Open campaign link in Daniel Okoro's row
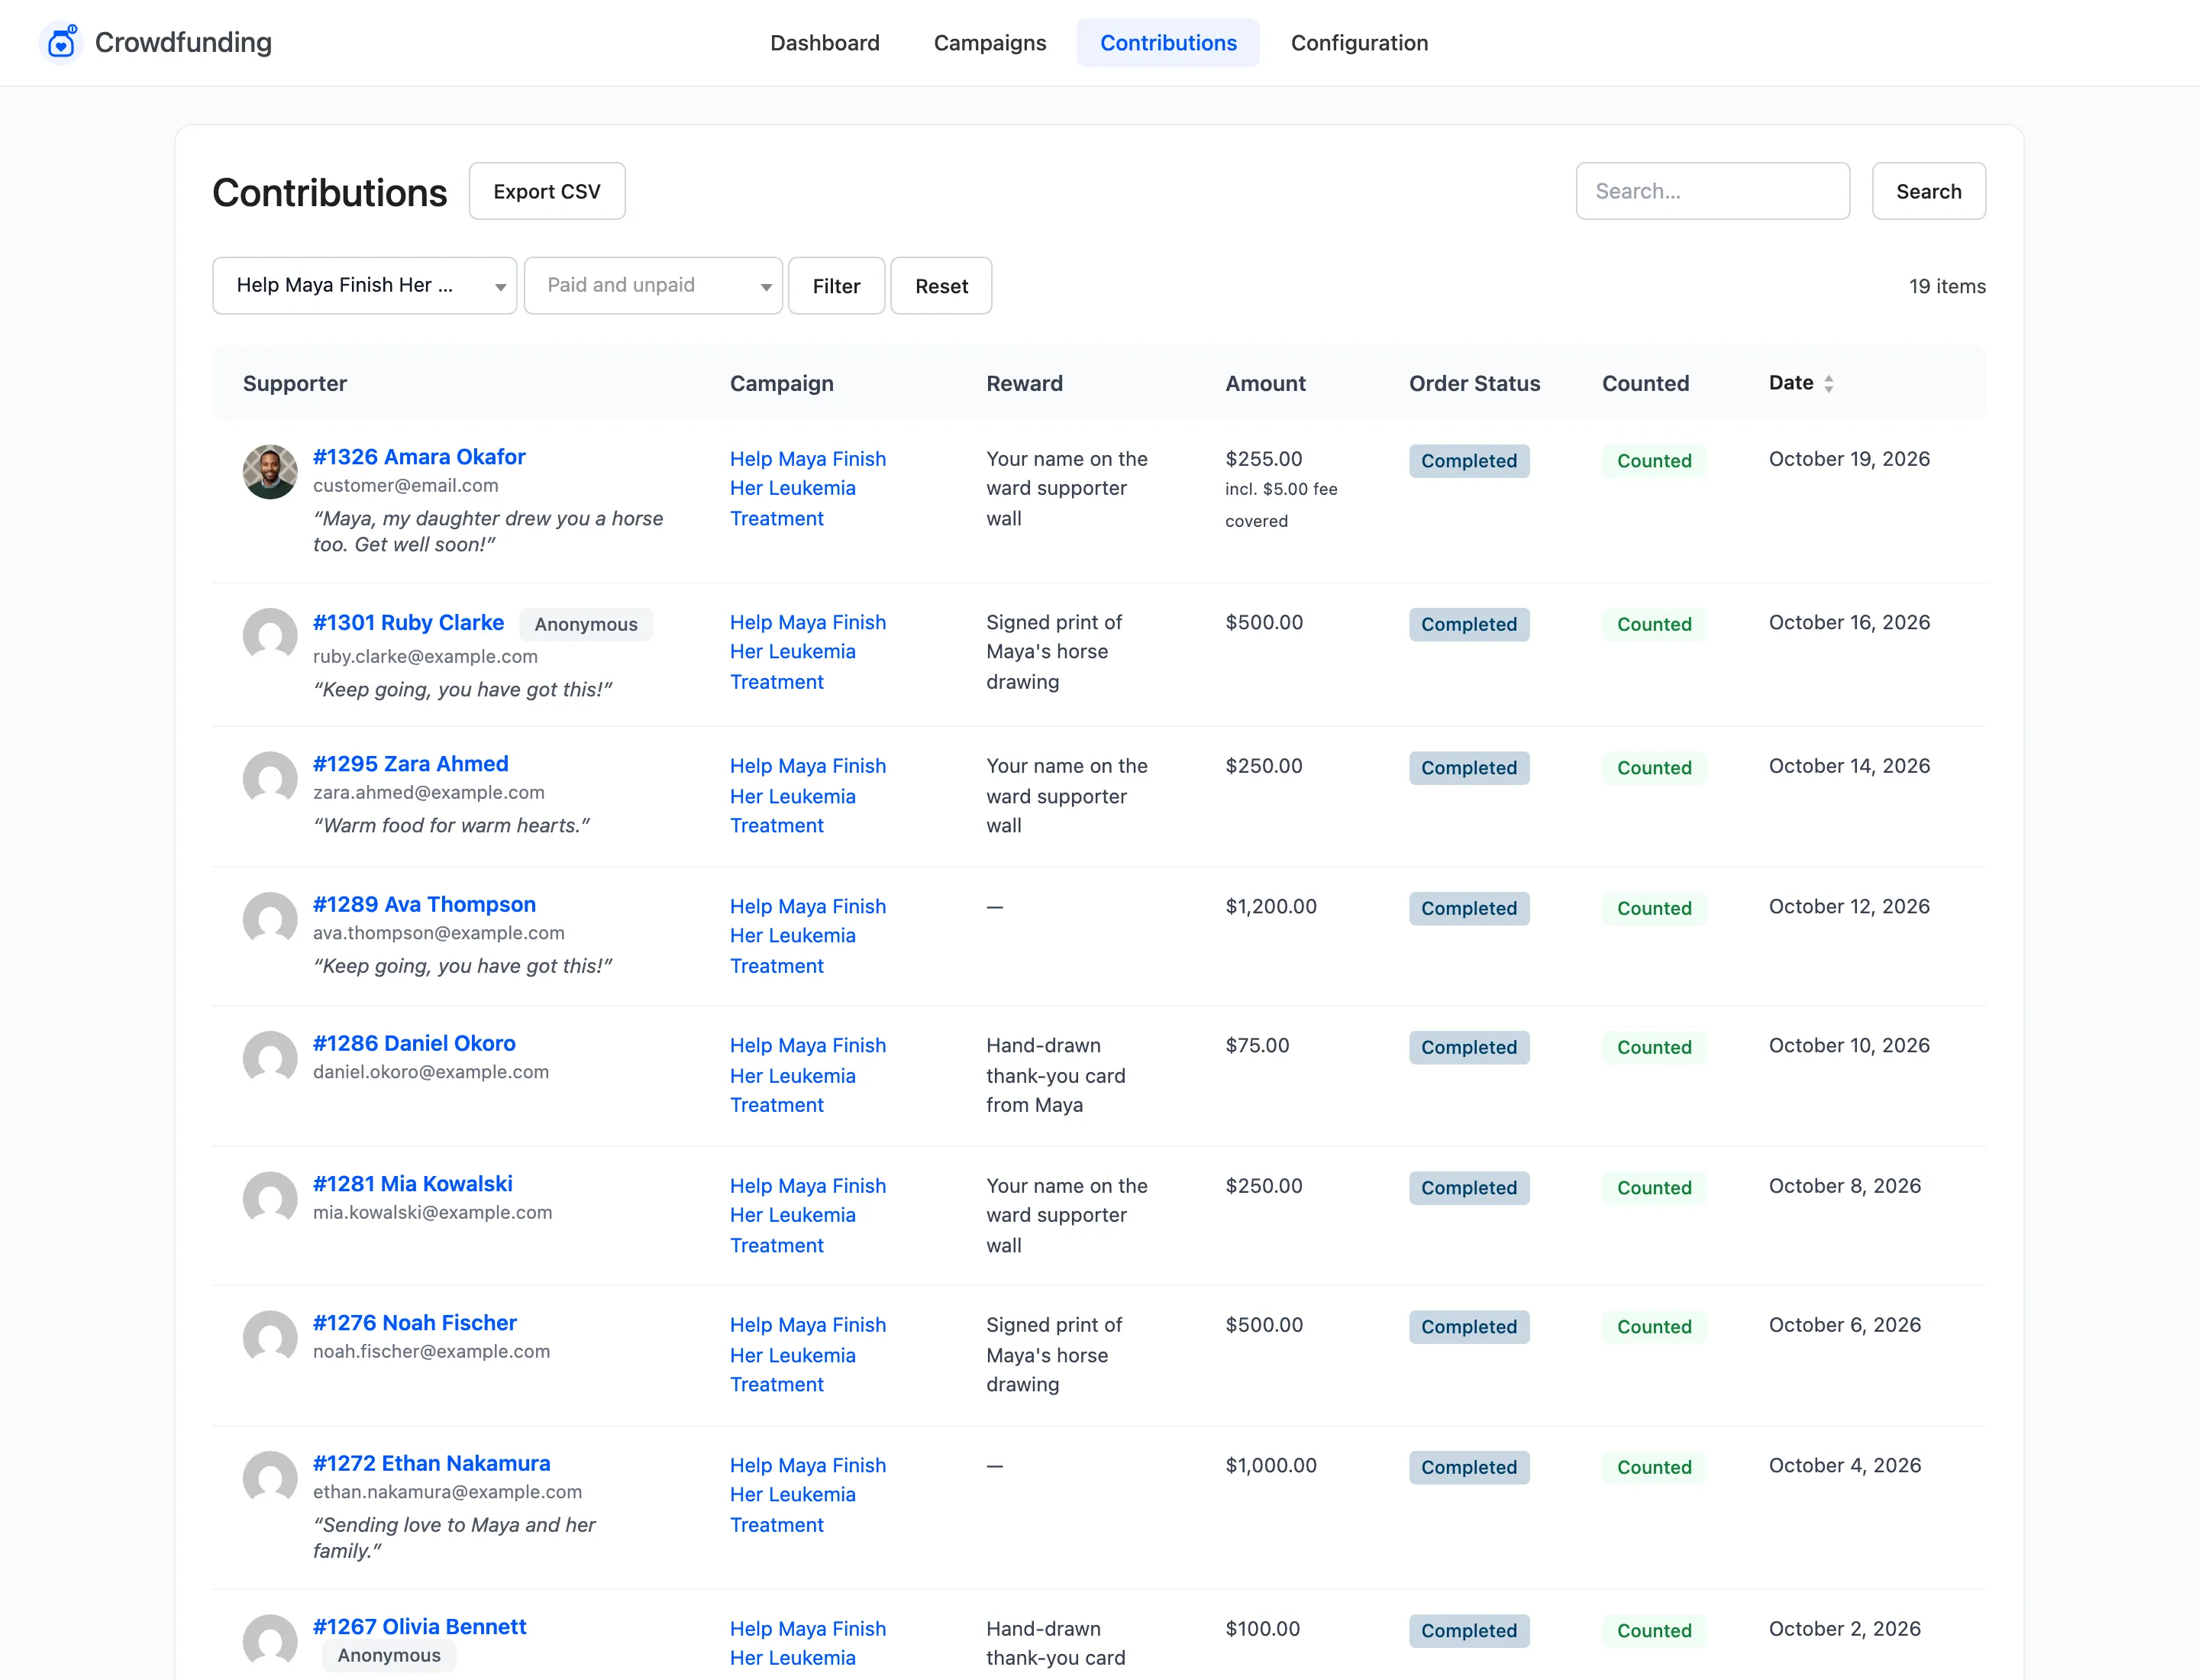 click(807, 1075)
